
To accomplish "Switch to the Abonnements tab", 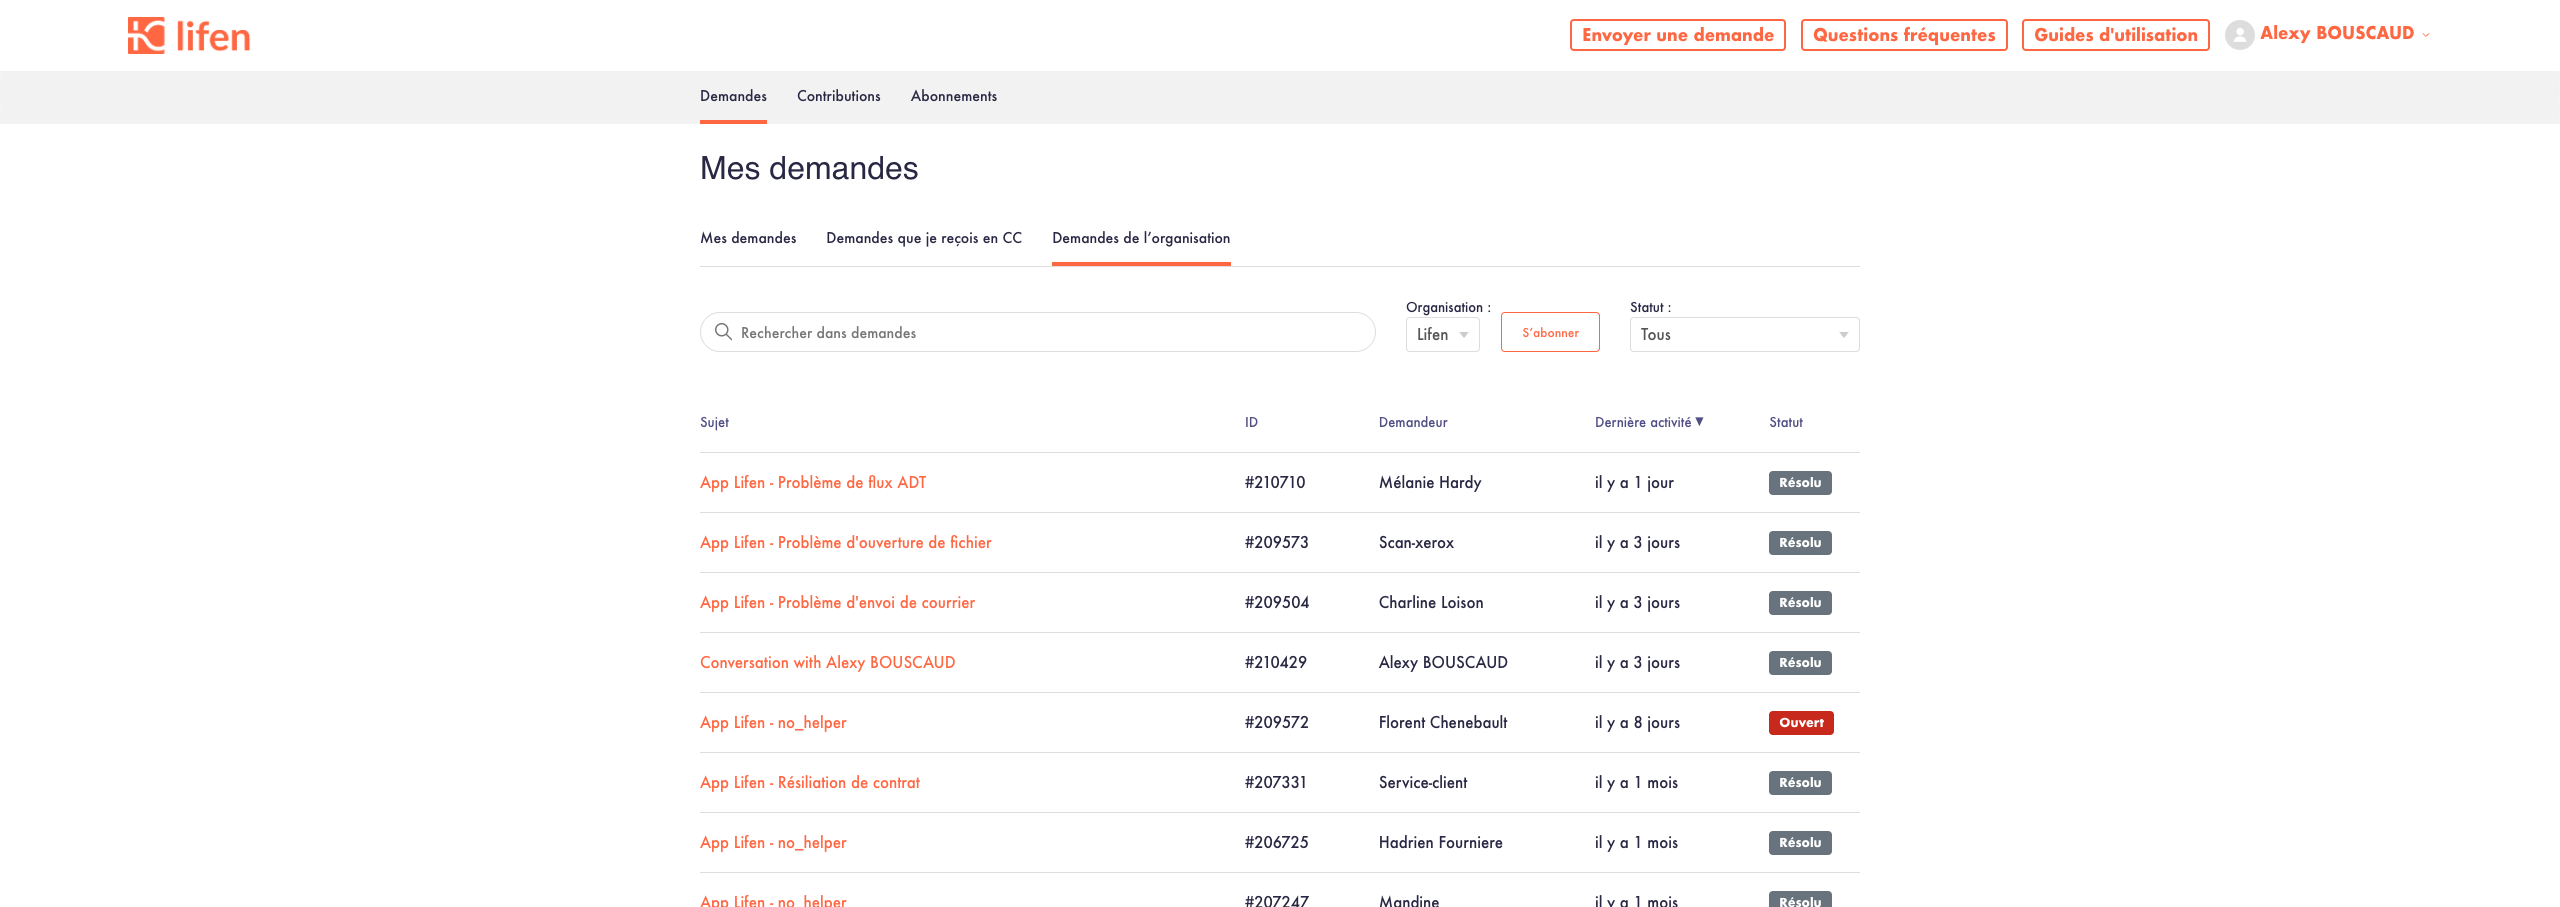I will [953, 97].
